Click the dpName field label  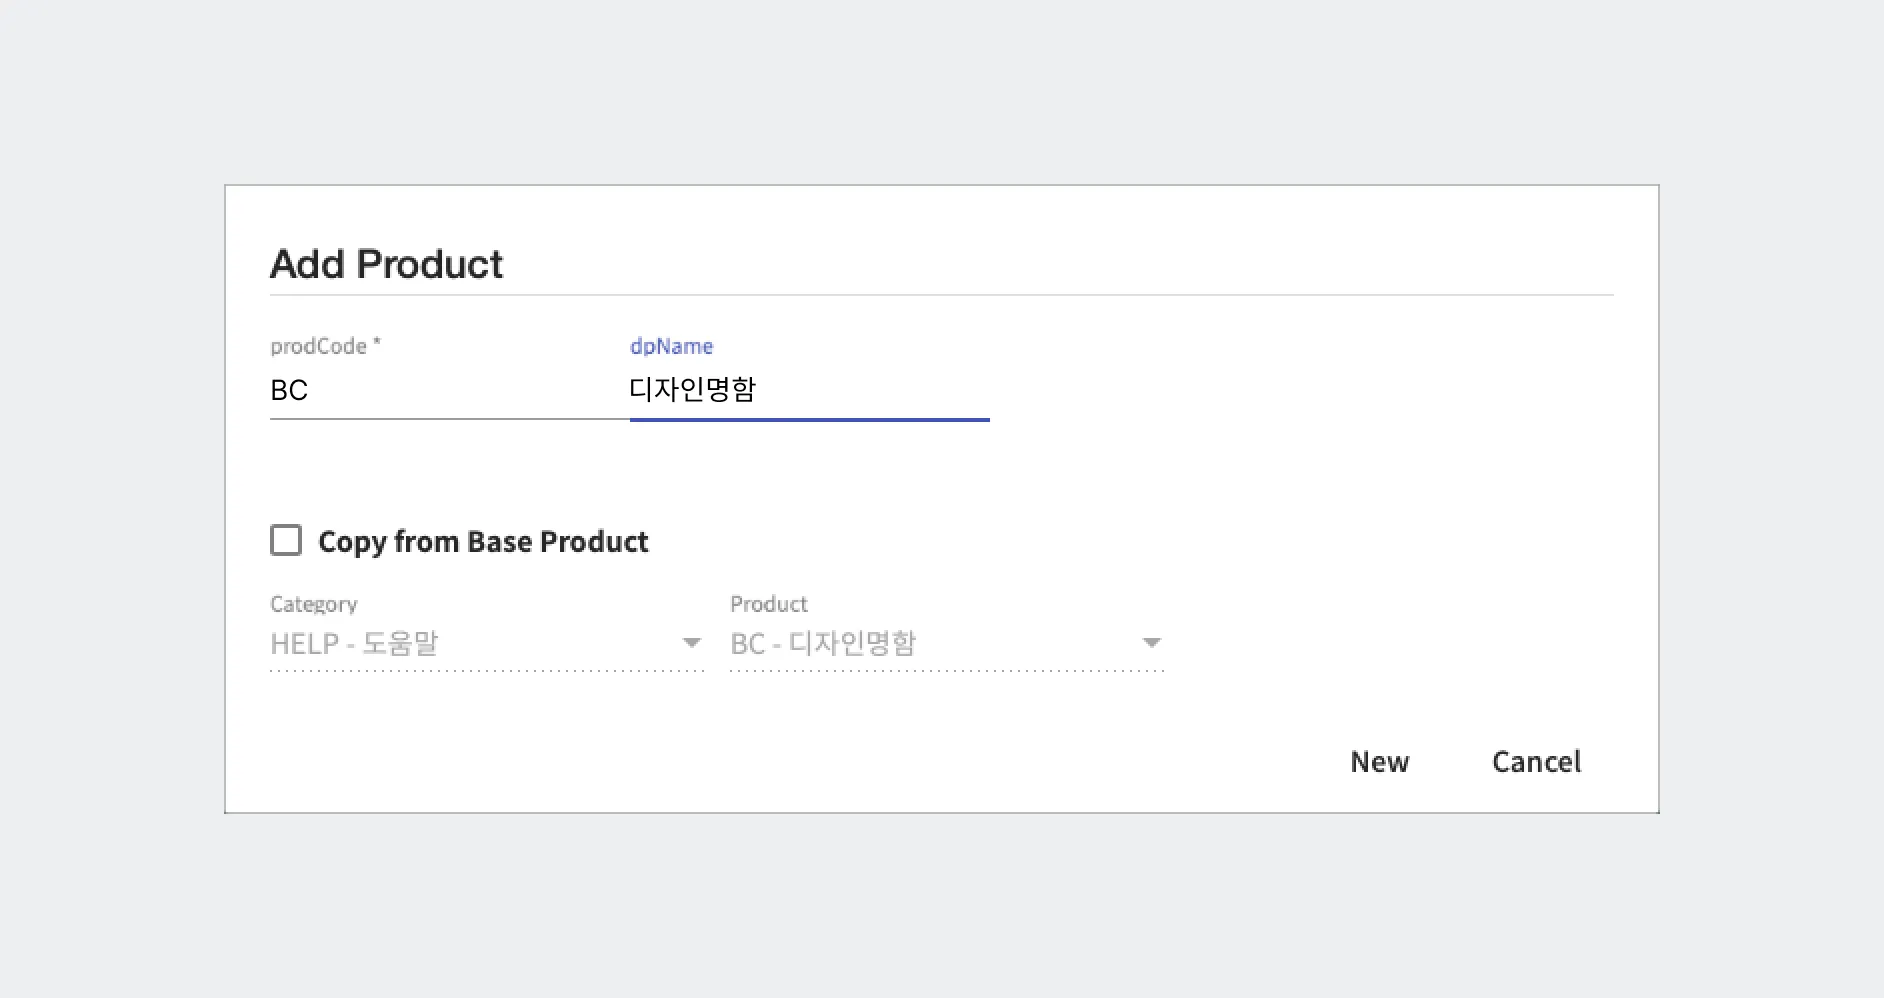[x=671, y=346]
